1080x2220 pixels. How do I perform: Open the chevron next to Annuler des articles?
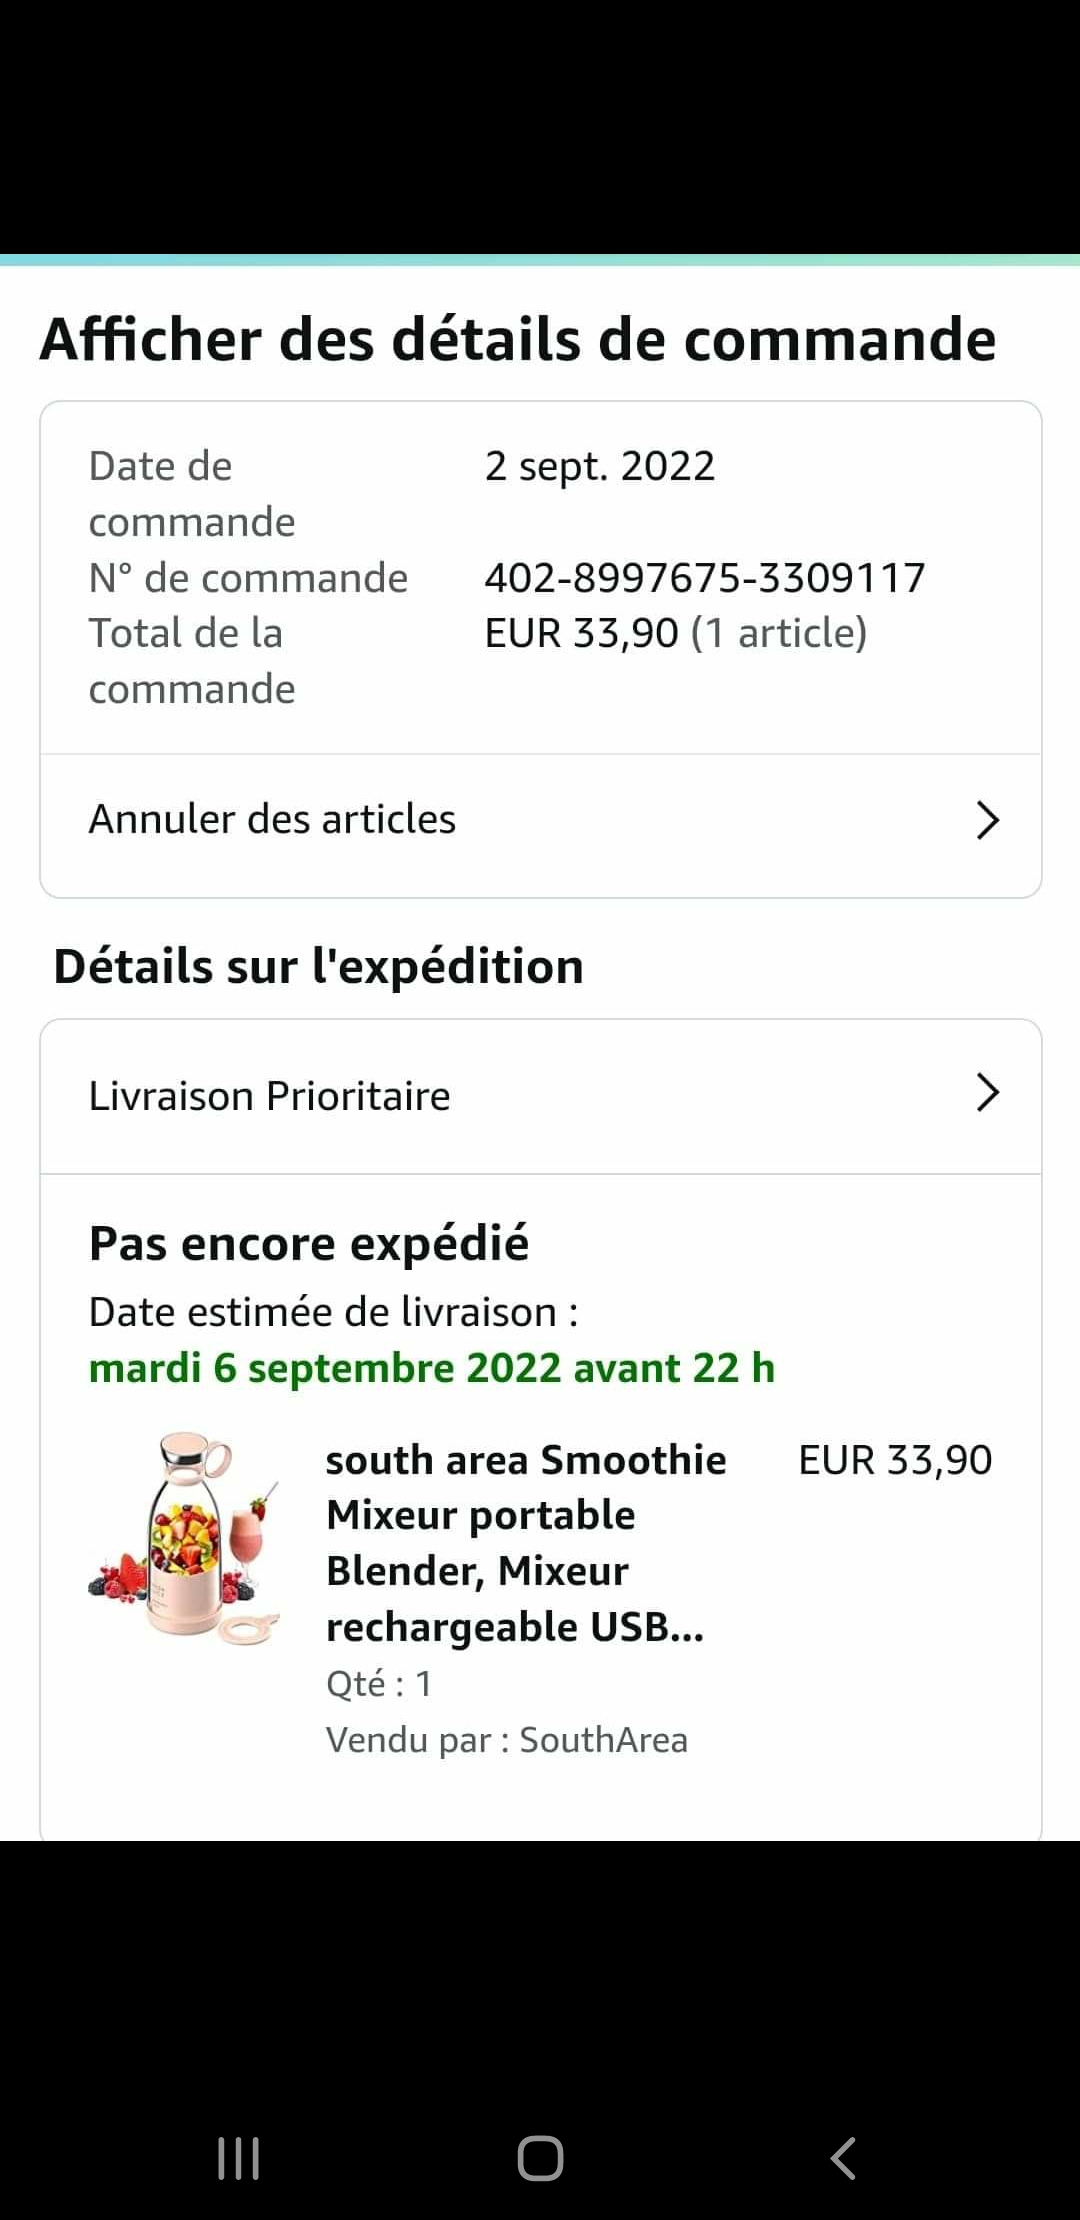[x=987, y=820]
